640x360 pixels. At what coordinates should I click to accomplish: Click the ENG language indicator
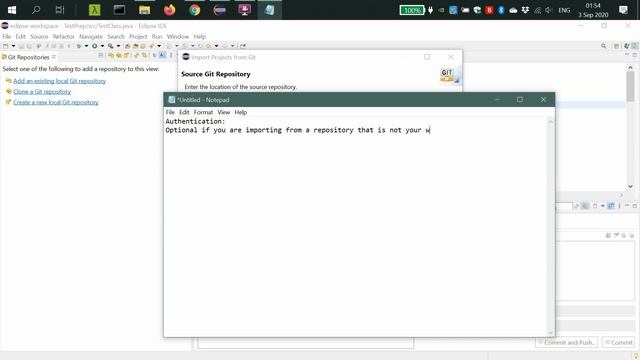pyautogui.click(x=564, y=10)
